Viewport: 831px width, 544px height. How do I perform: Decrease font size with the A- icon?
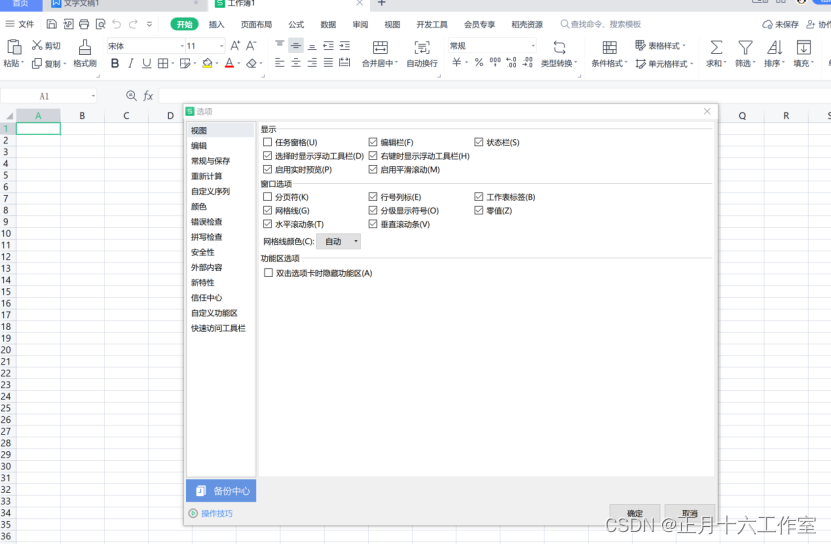click(x=251, y=46)
